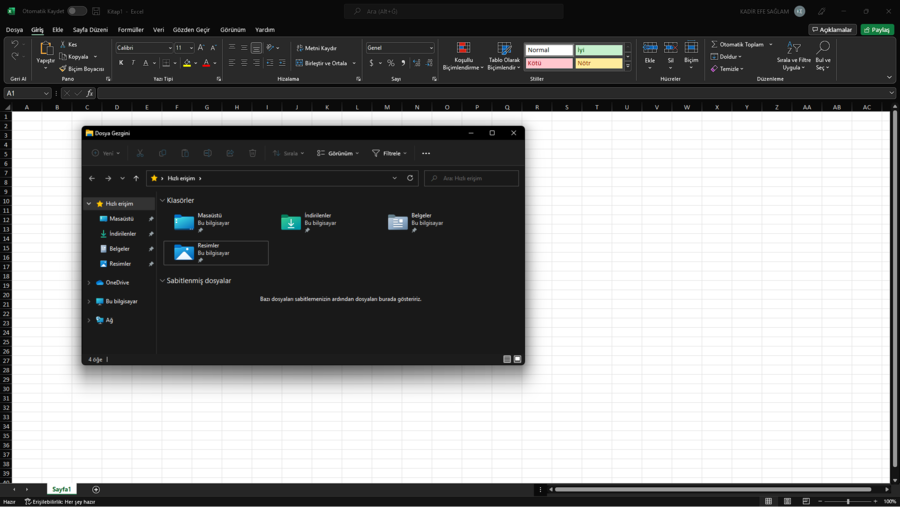Click the Metni Kaydır wrap text button

coord(317,48)
